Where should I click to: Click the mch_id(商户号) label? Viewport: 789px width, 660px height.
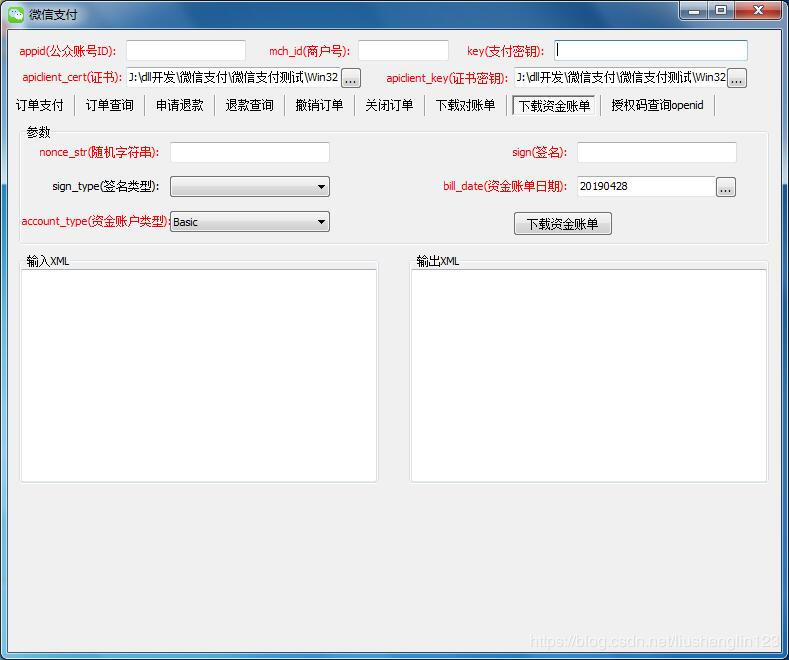309,51
